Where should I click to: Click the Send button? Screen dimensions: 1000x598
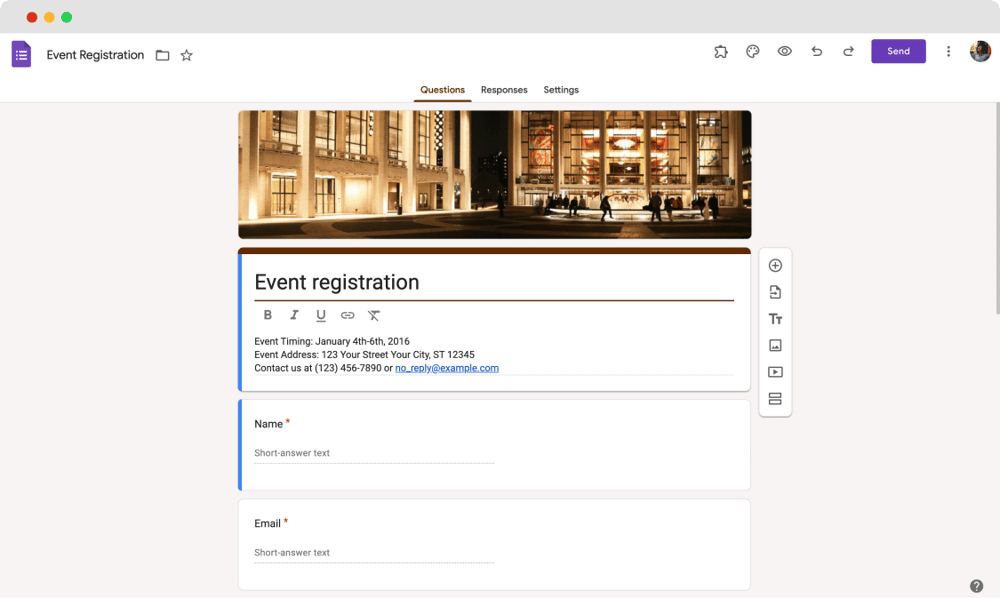tap(898, 51)
